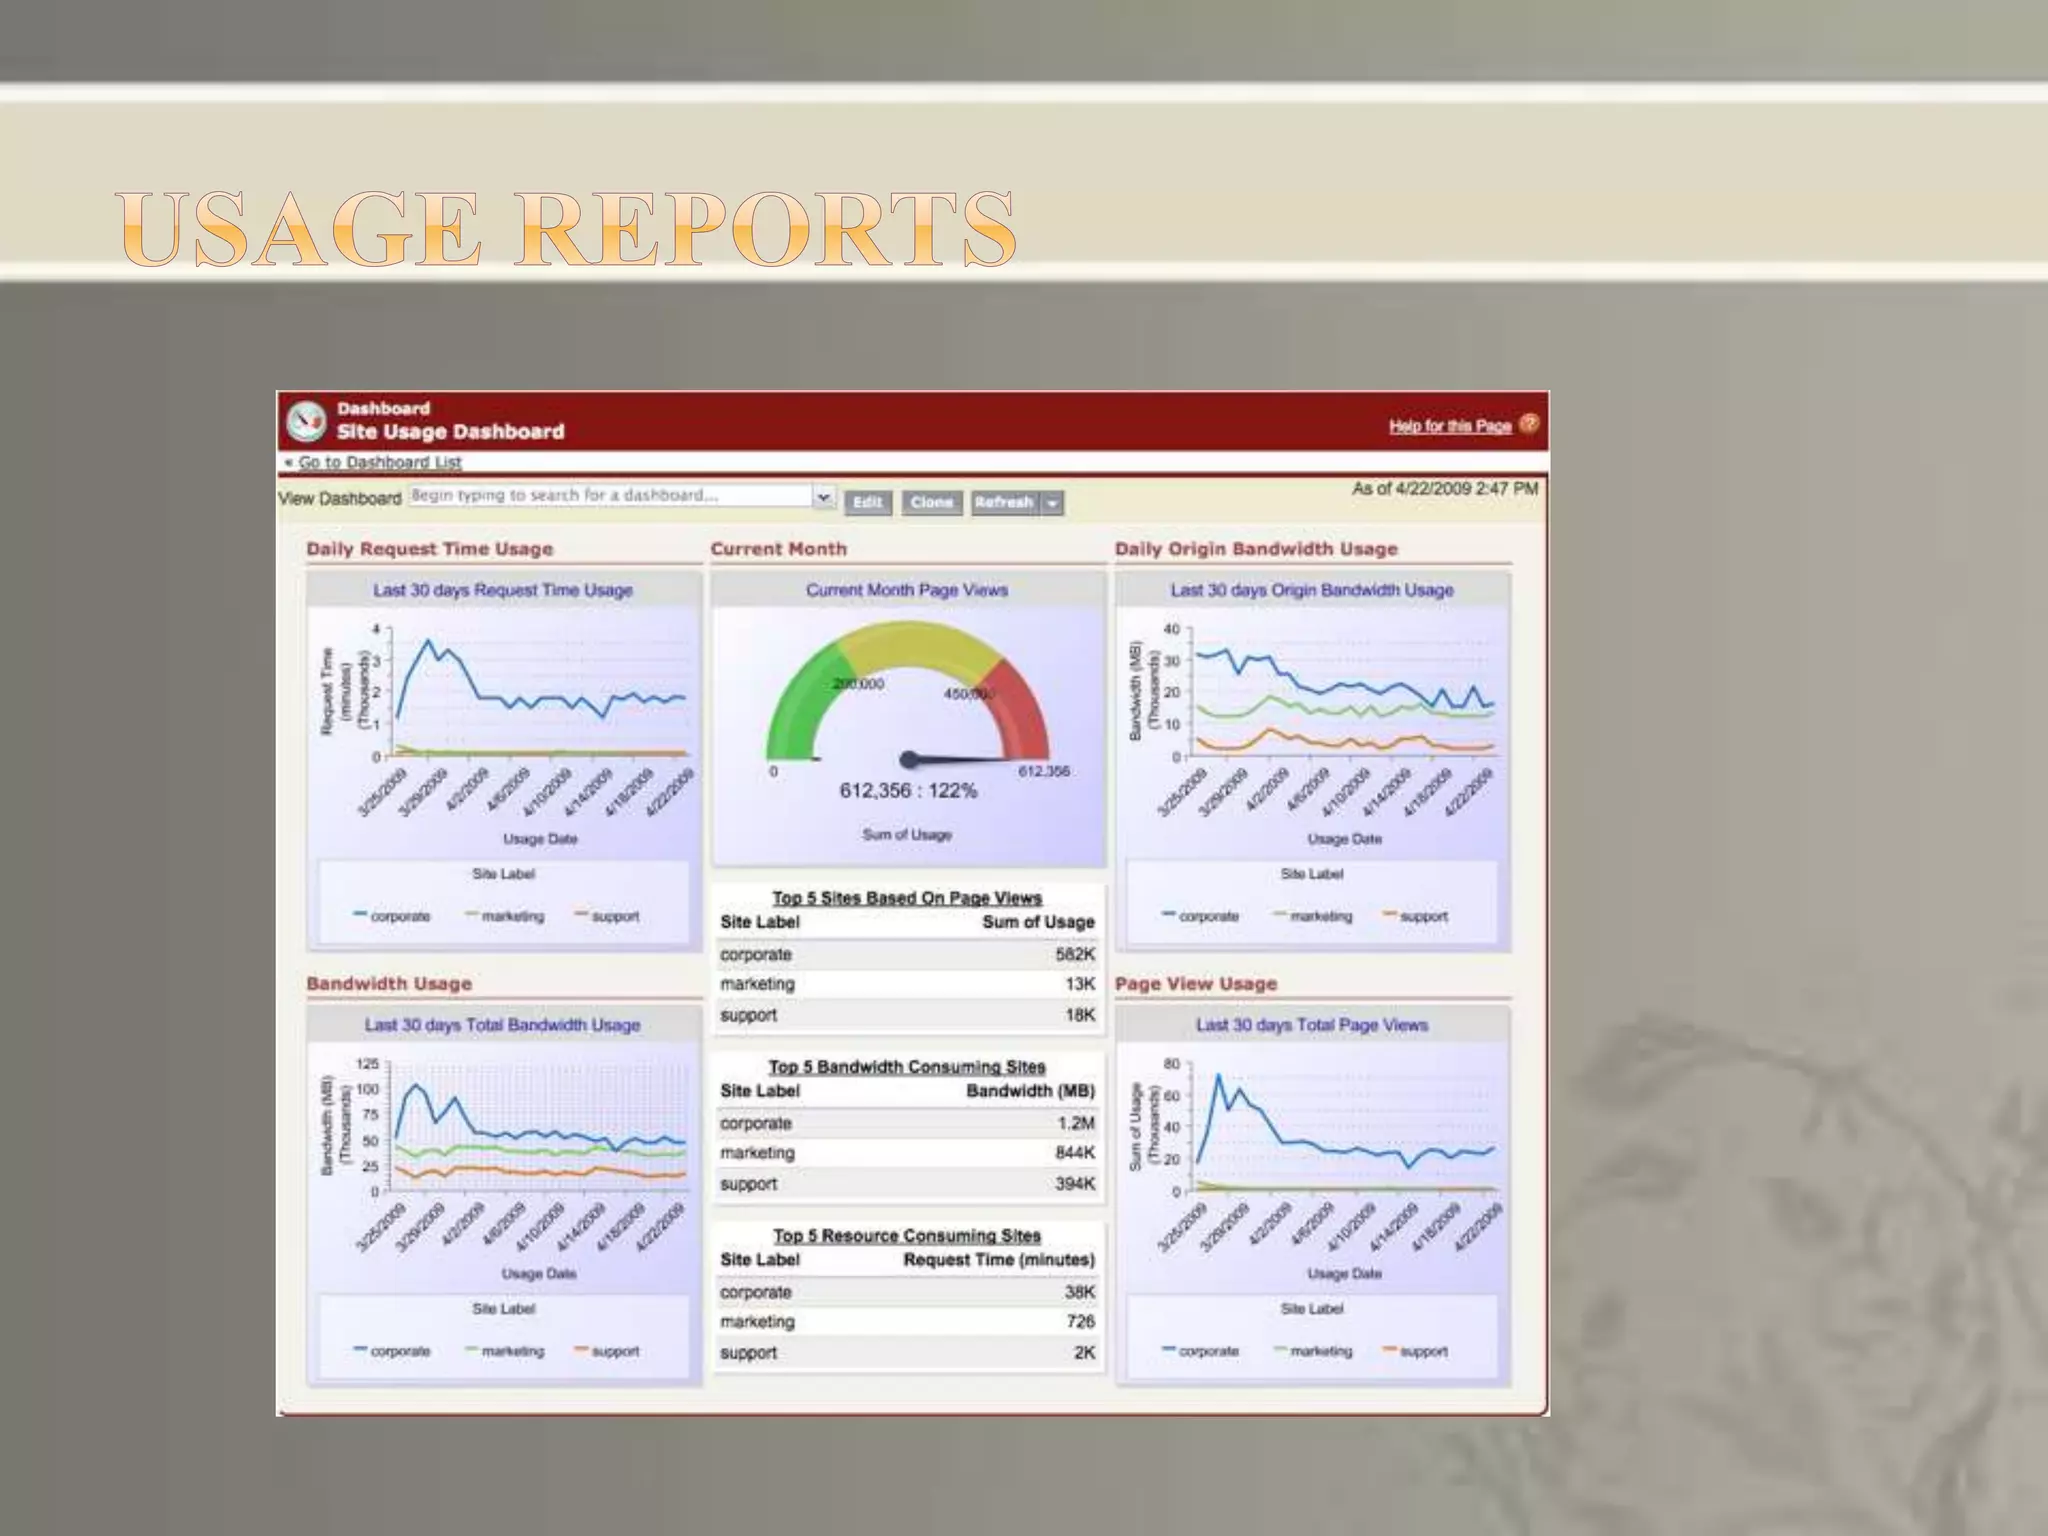Image resolution: width=2048 pixels, height=1536 pixels.
Task: Click corporate row with 582K usage
Action: pyautogui.click(x=907, y=954)
